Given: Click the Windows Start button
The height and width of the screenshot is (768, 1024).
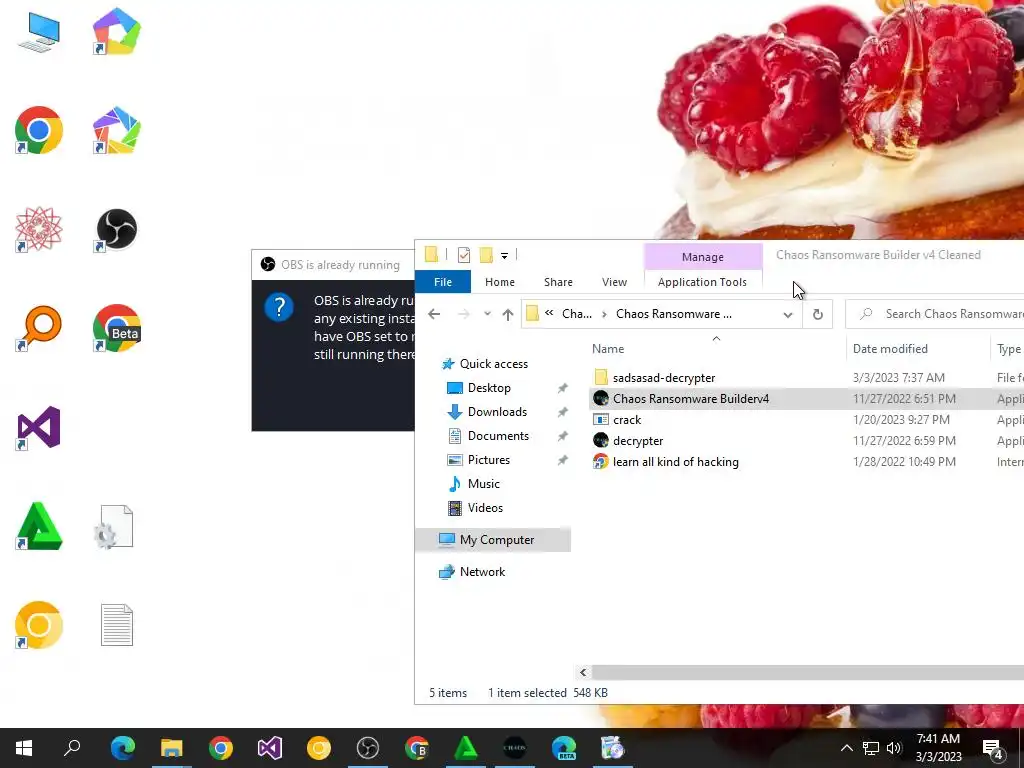Looking at the screenshot, I should (24, 748).
